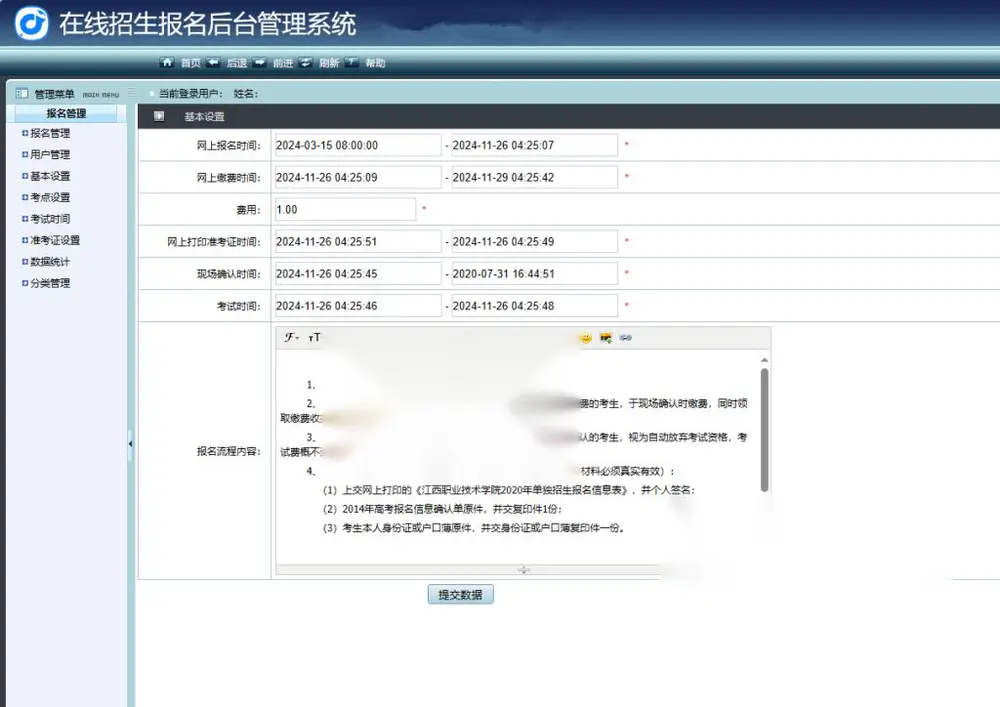
Task: Open 考点设置 in the sidebar
Action: pyautogui.click(x=50, y=198)
